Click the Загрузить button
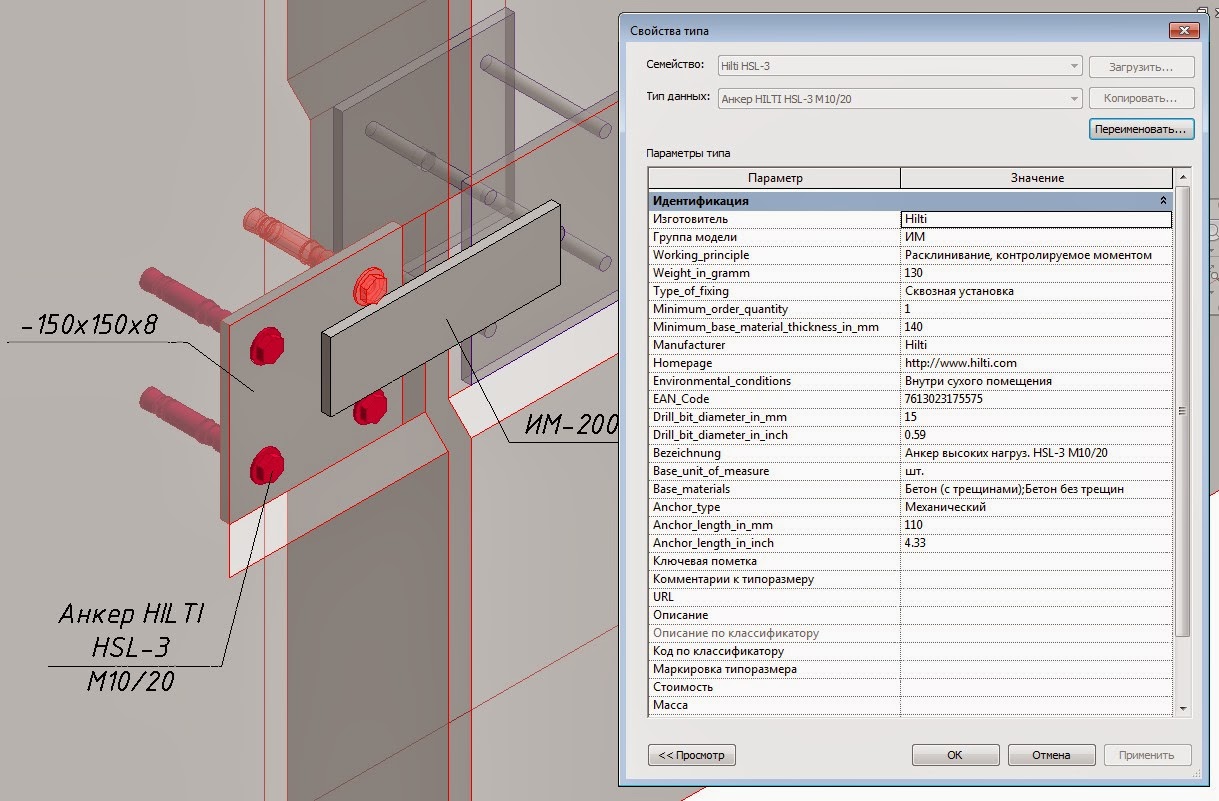Image resolution: width=1219 pixels, height=801 pixels. tap(1141, 67)
